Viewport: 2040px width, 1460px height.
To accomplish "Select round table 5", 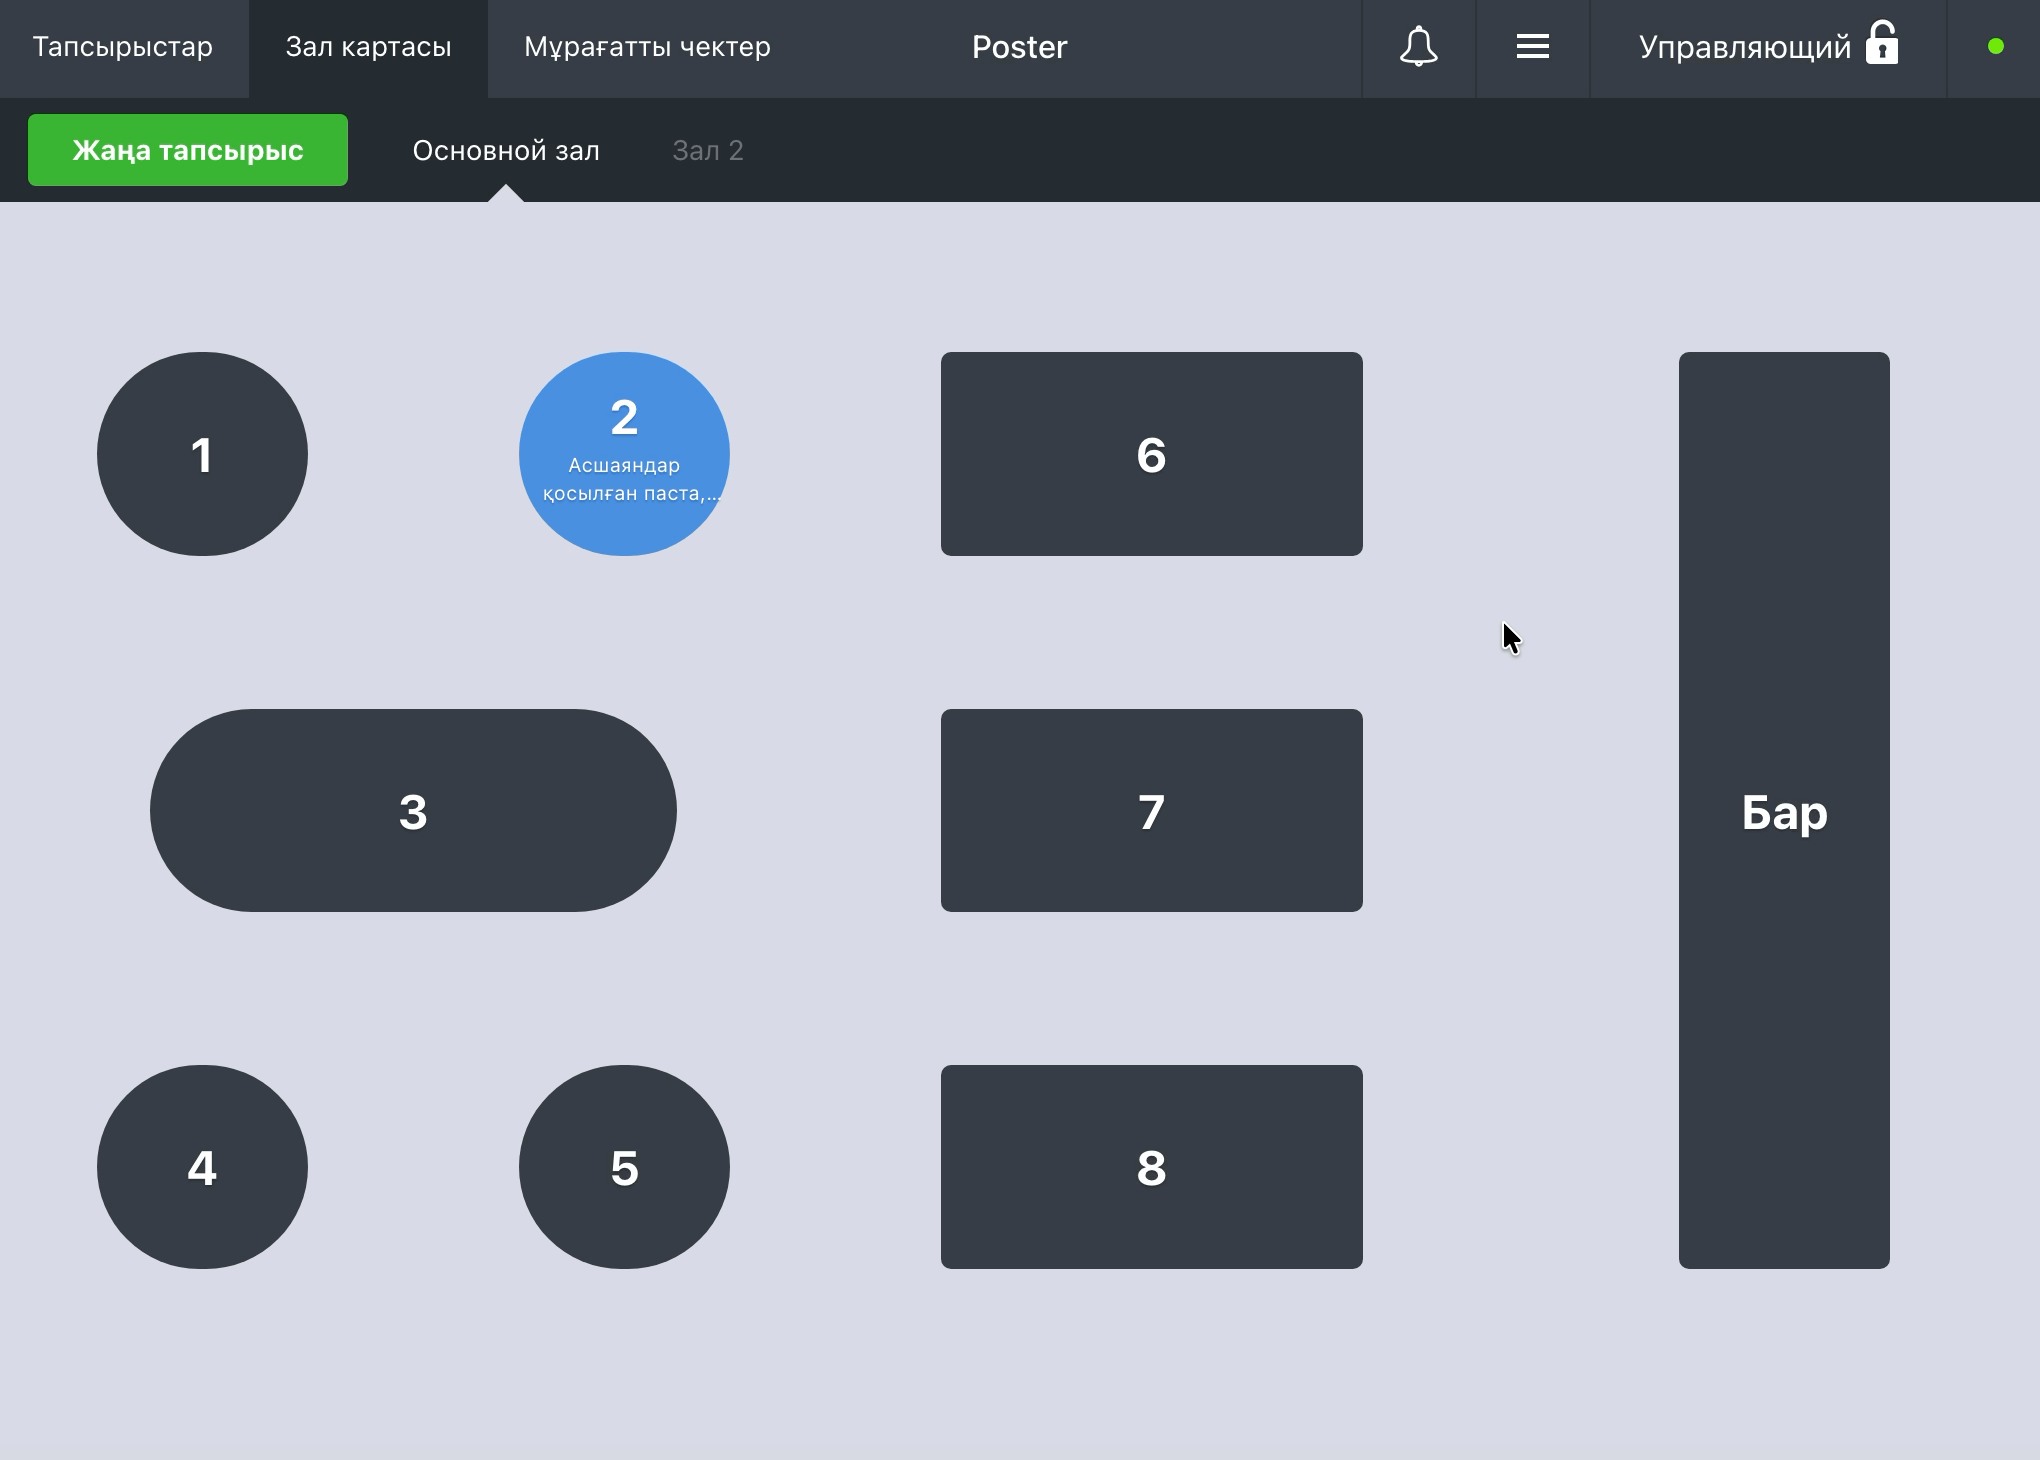I will pyautogui.click(x=624, y=1167).
